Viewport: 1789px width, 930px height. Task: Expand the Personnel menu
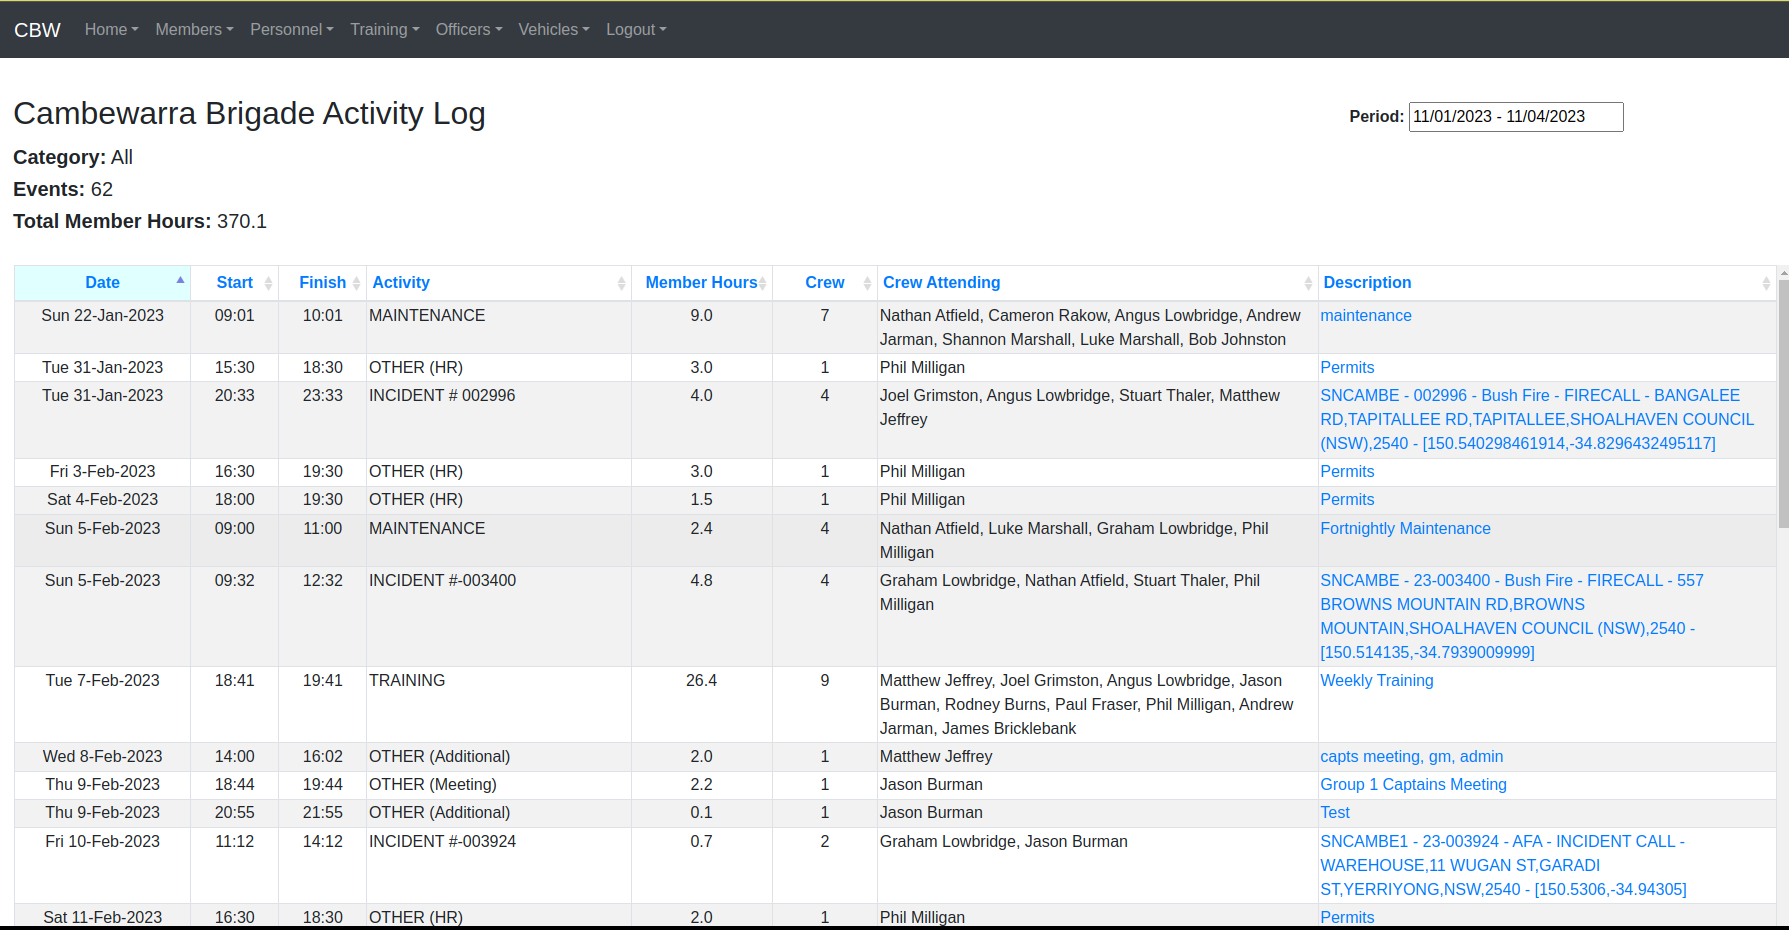pos(291,30)
